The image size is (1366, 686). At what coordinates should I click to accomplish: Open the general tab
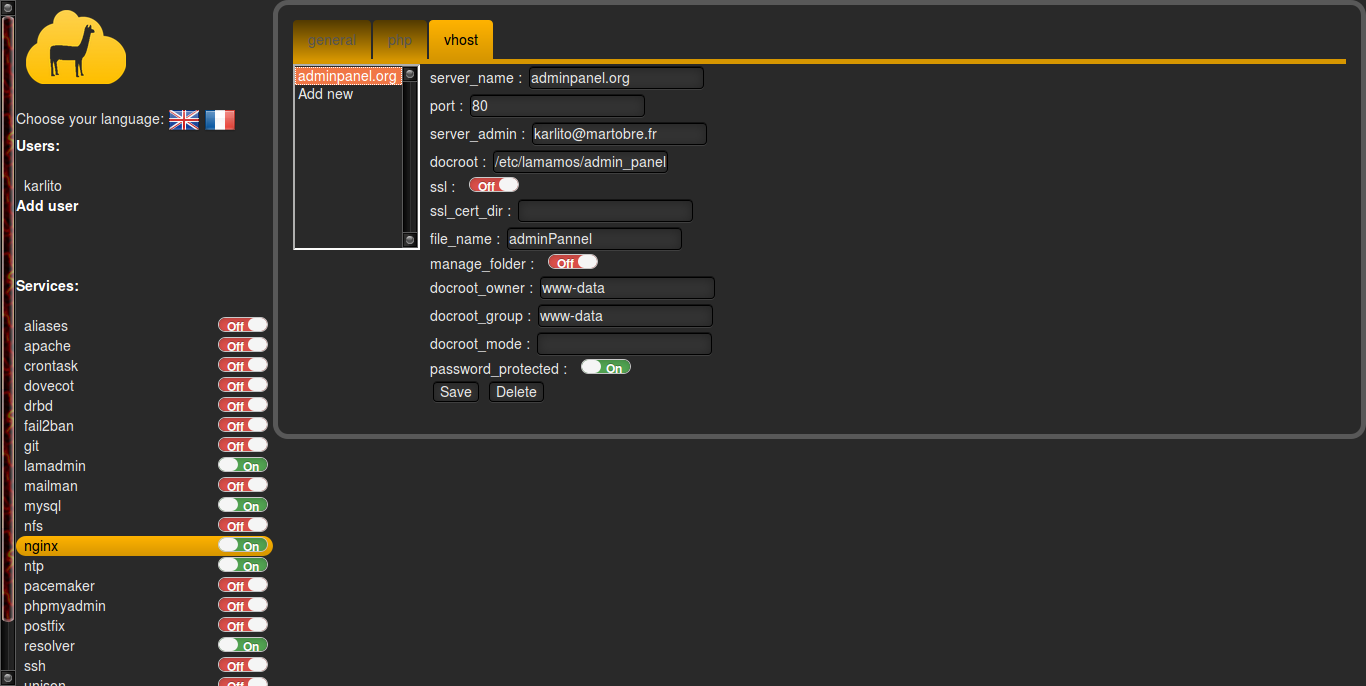pyautogui.click(x=332, y=40)
